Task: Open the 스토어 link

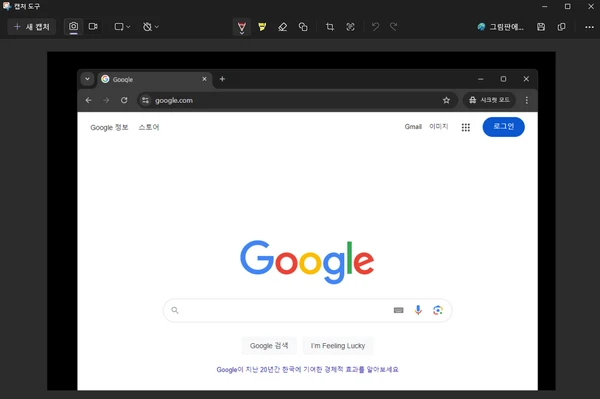Action: (149, 127)
